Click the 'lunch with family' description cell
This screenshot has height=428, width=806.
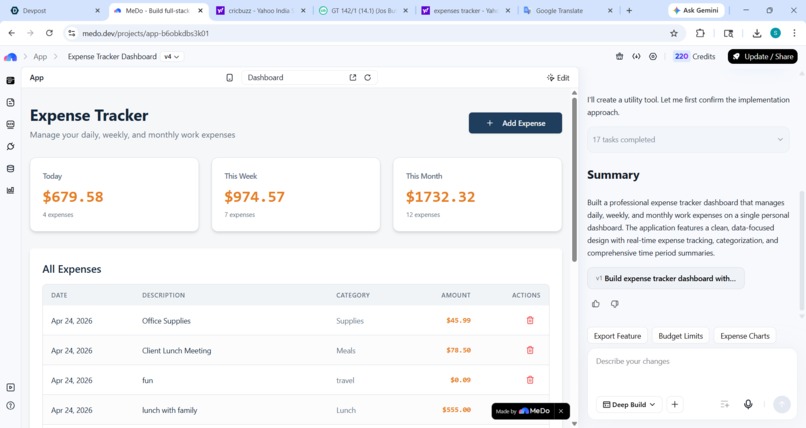click(x=170, y=410)
